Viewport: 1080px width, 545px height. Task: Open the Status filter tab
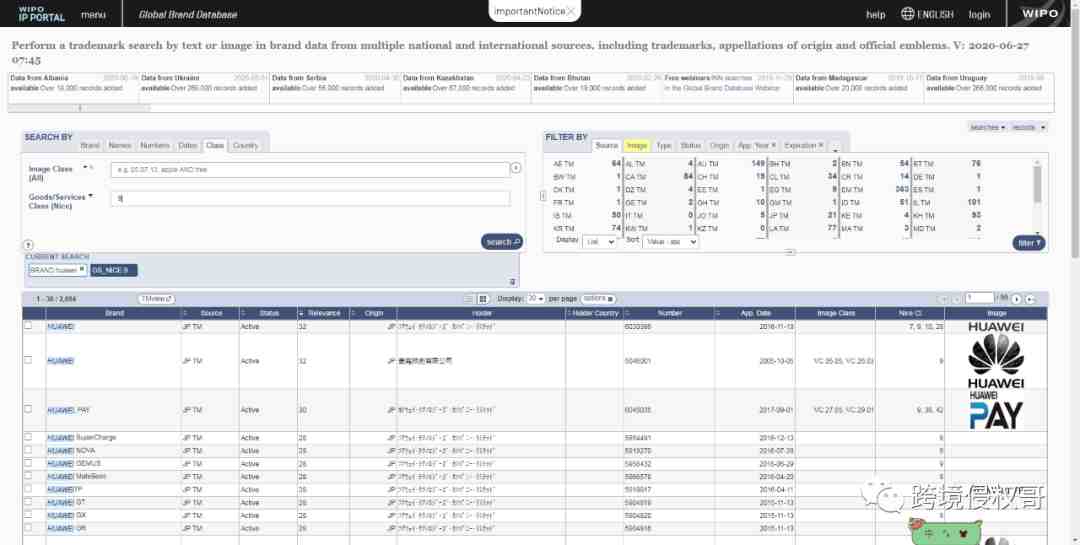(690, 145)
